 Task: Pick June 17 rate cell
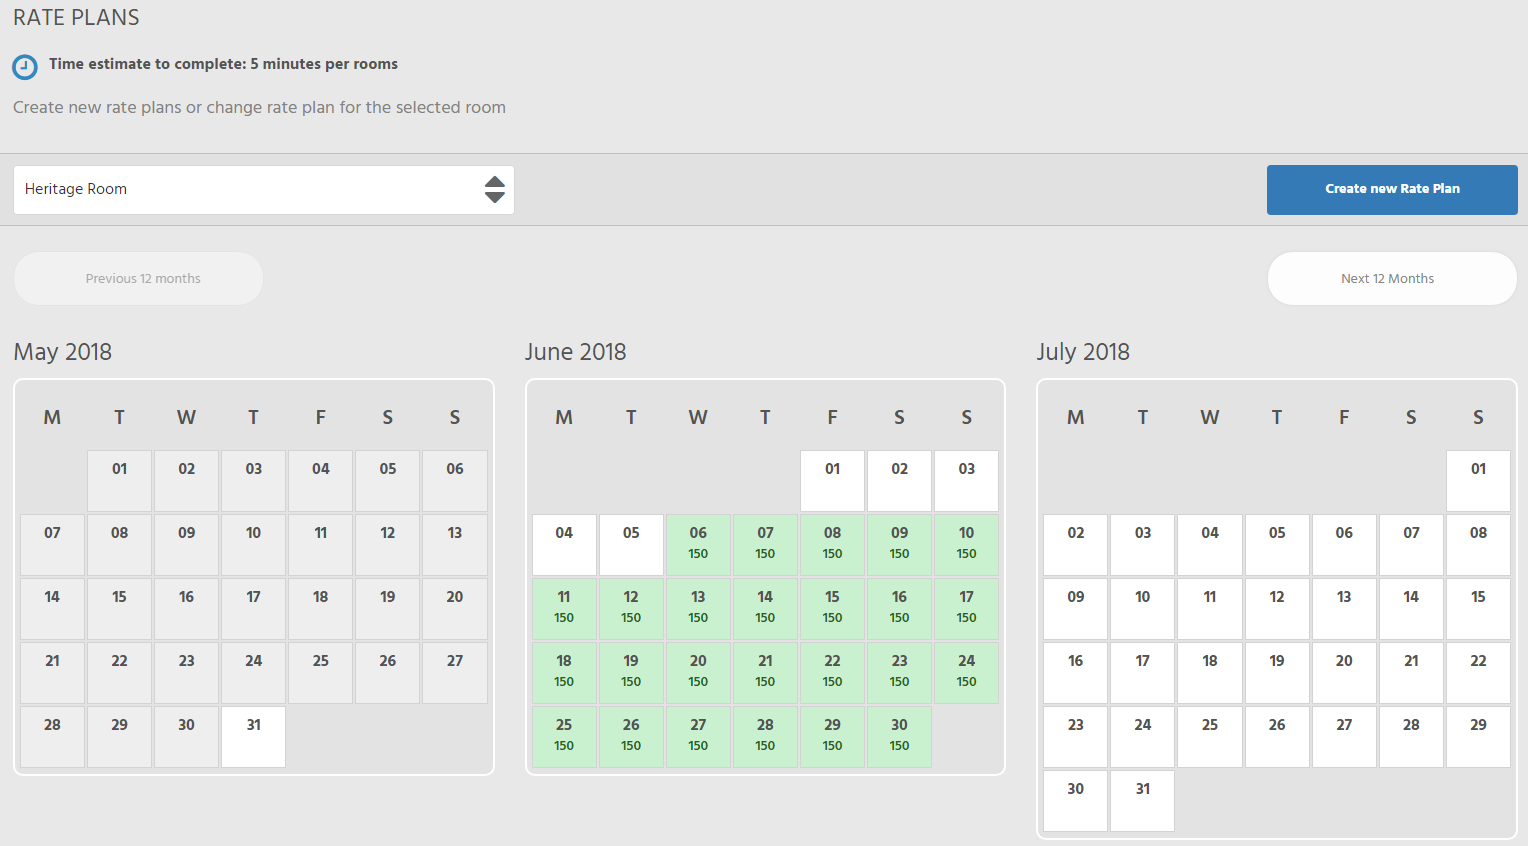[x=967, y=609]
